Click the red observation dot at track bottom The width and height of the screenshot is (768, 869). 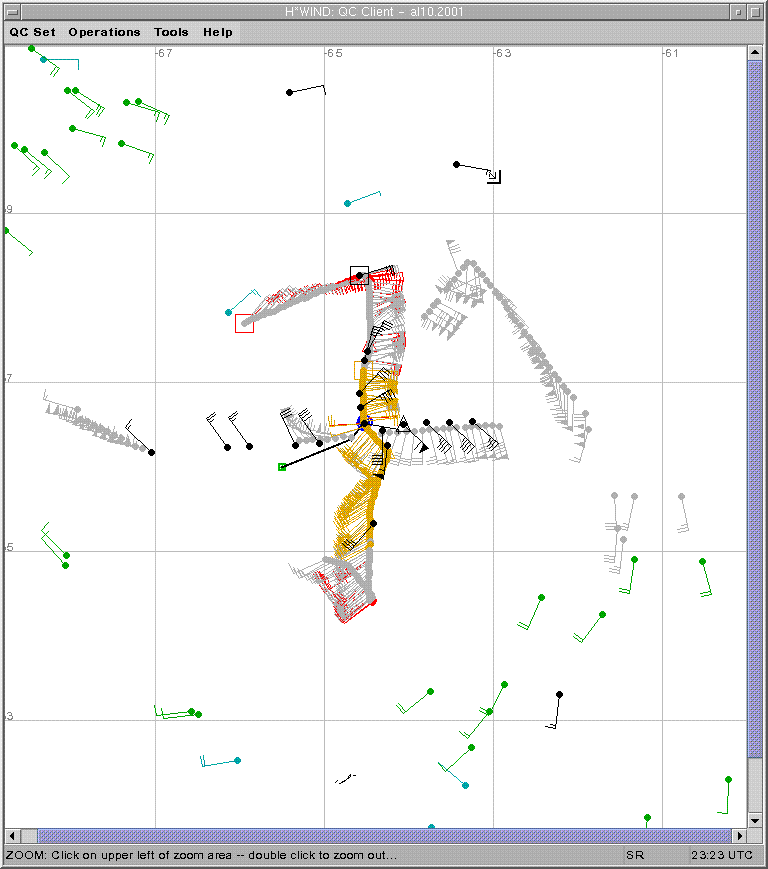pos(373,602)
